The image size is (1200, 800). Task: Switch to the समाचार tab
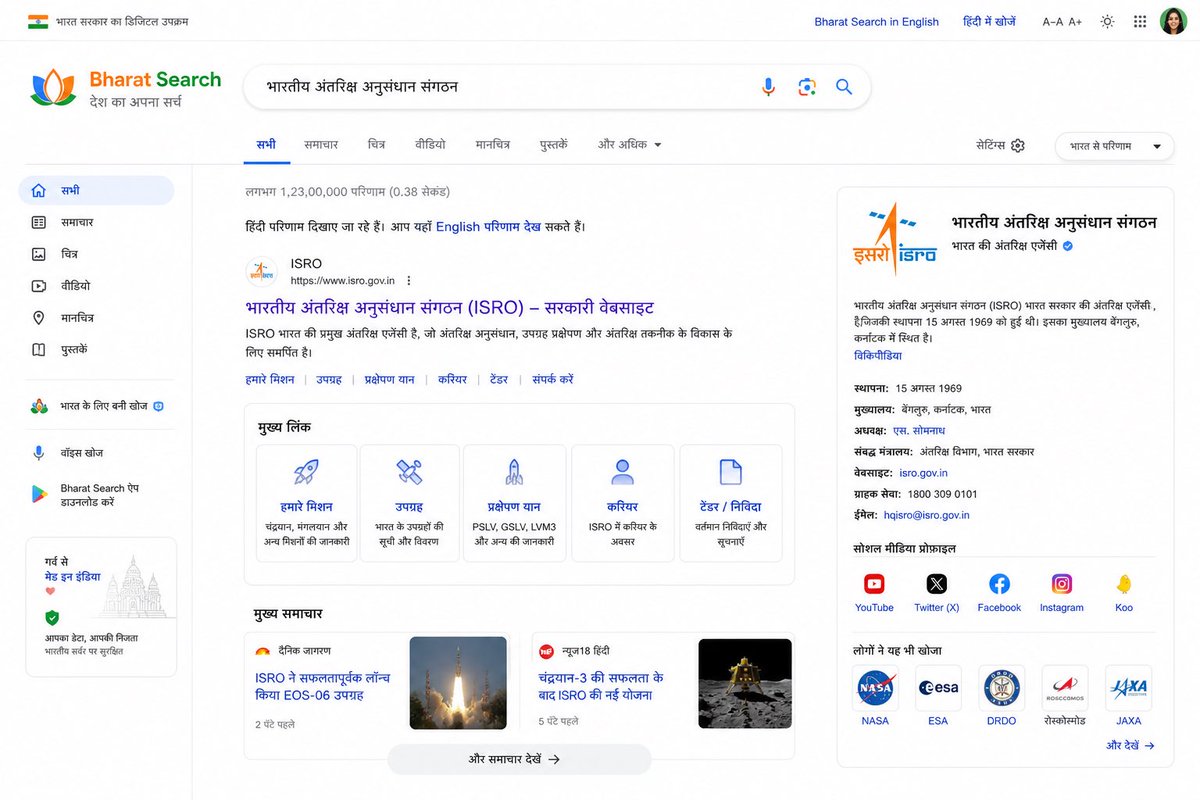point(321,145)
